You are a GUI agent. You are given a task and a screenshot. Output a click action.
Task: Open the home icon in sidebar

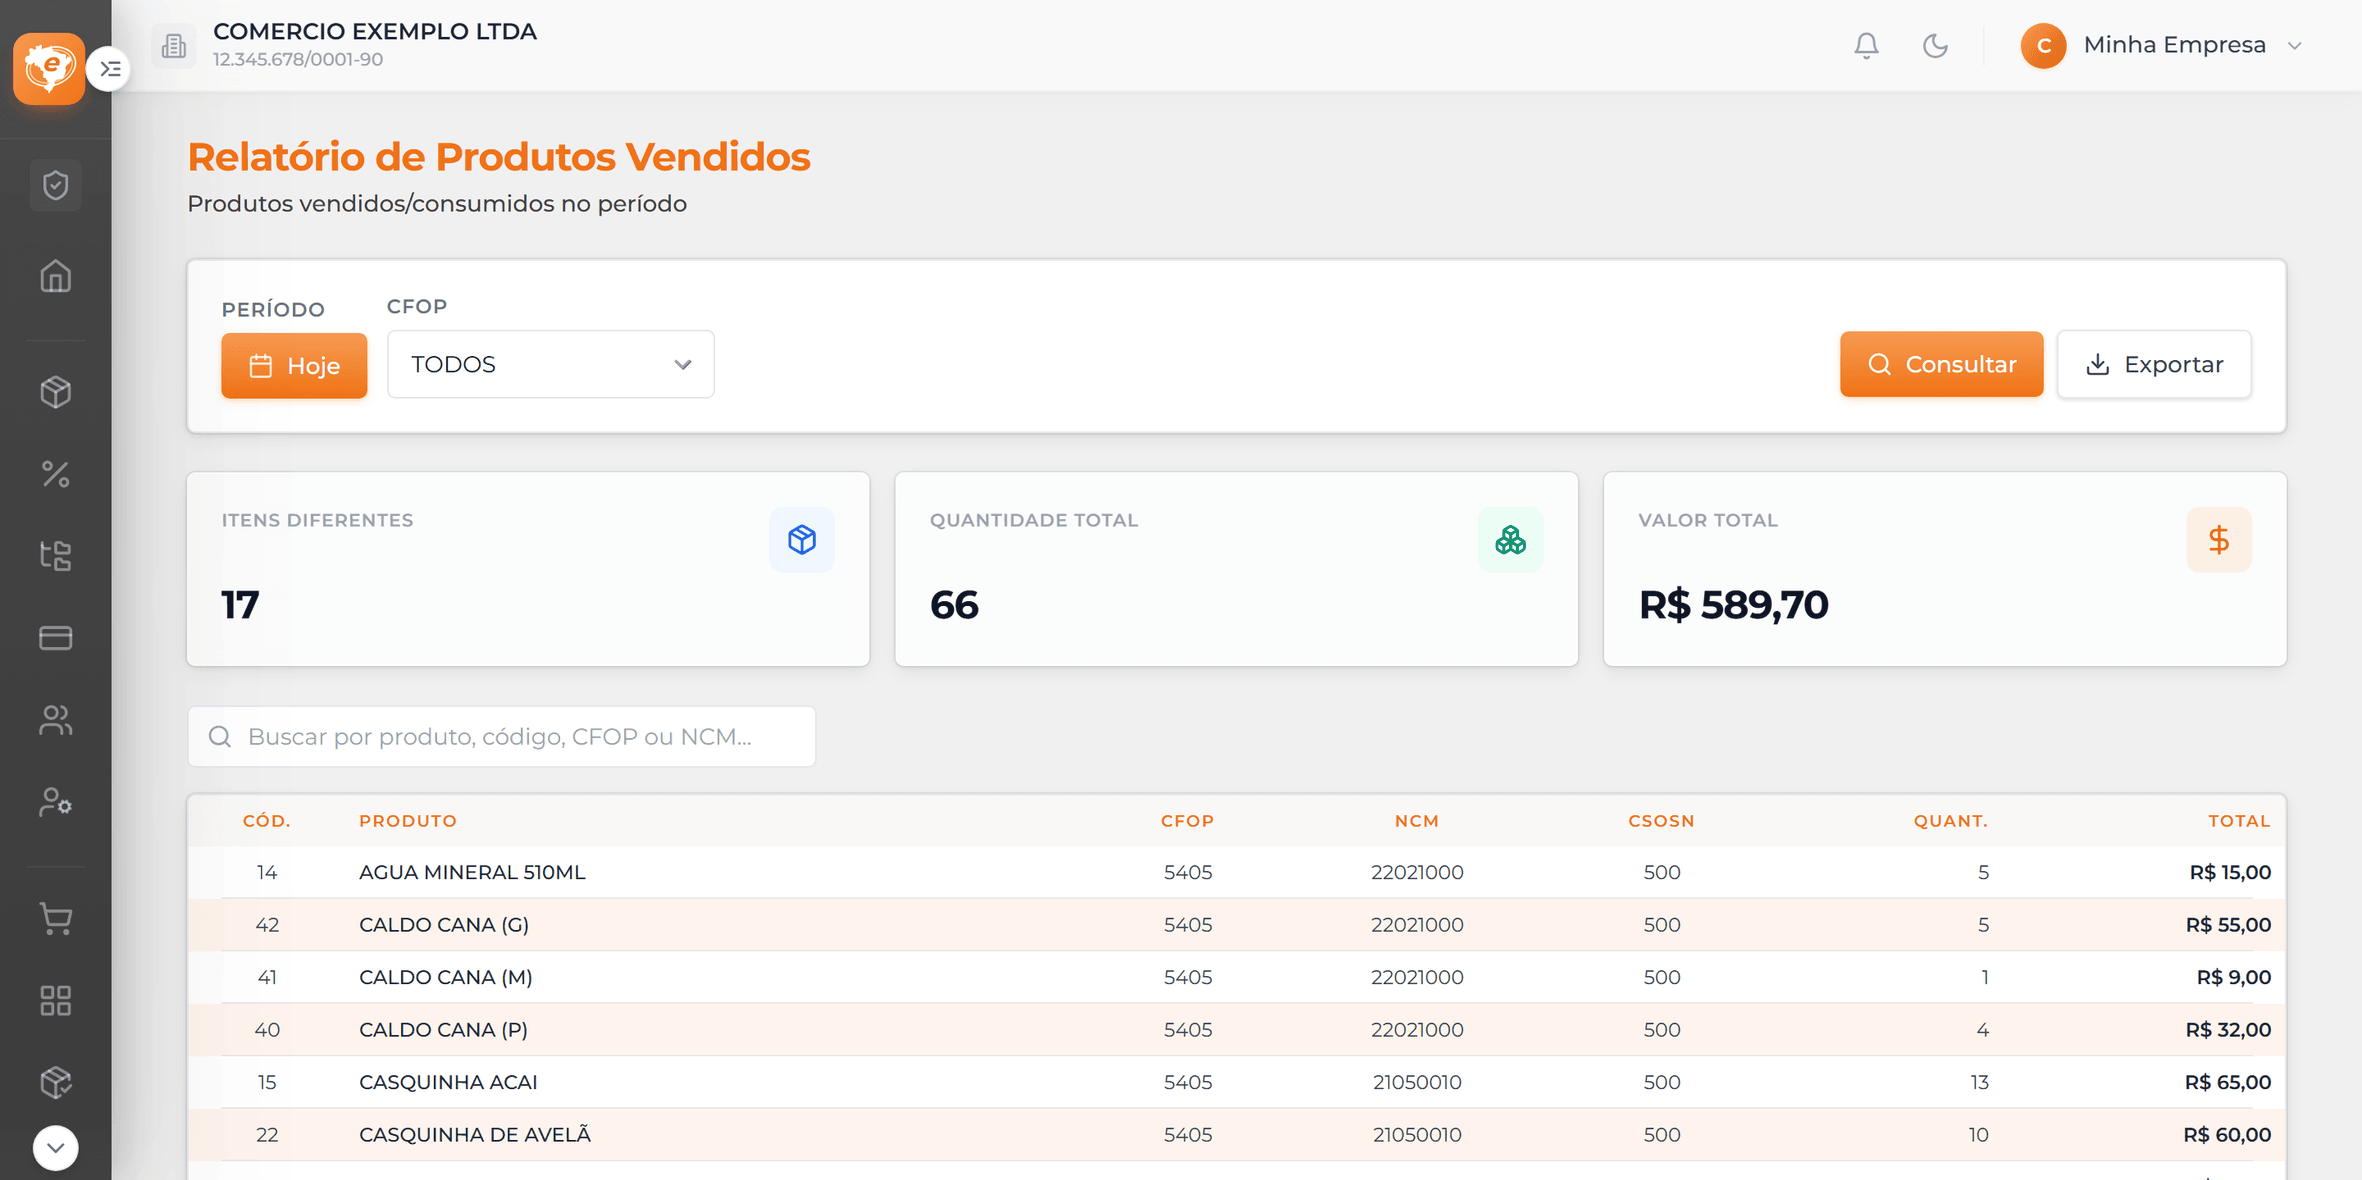56,276
